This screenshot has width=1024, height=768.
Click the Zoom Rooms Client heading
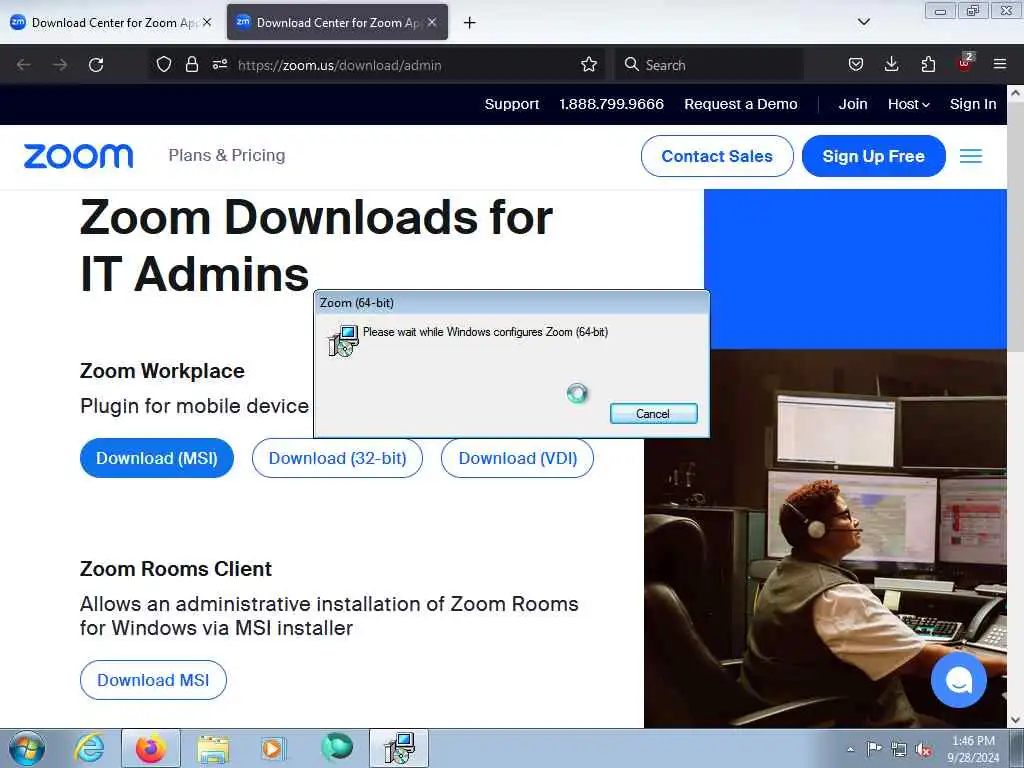pos(176,569)
